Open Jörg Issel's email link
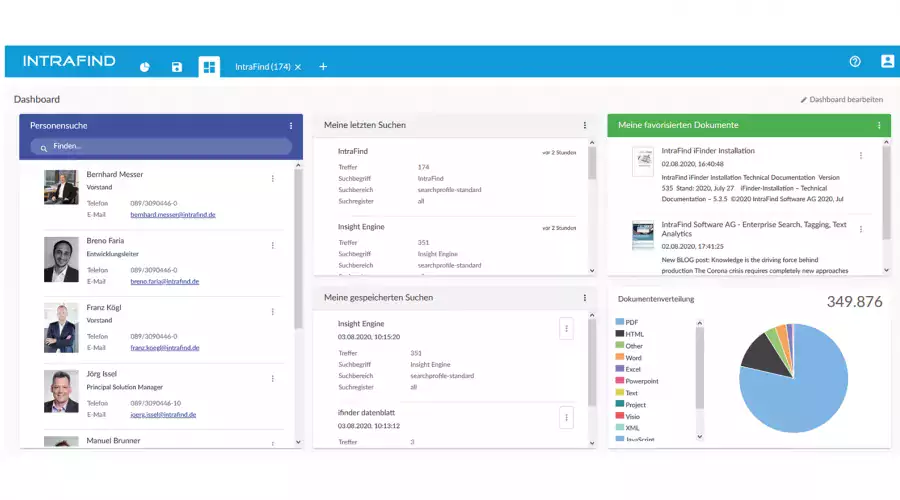Viewport: 900px width, 500px height. 163,414
